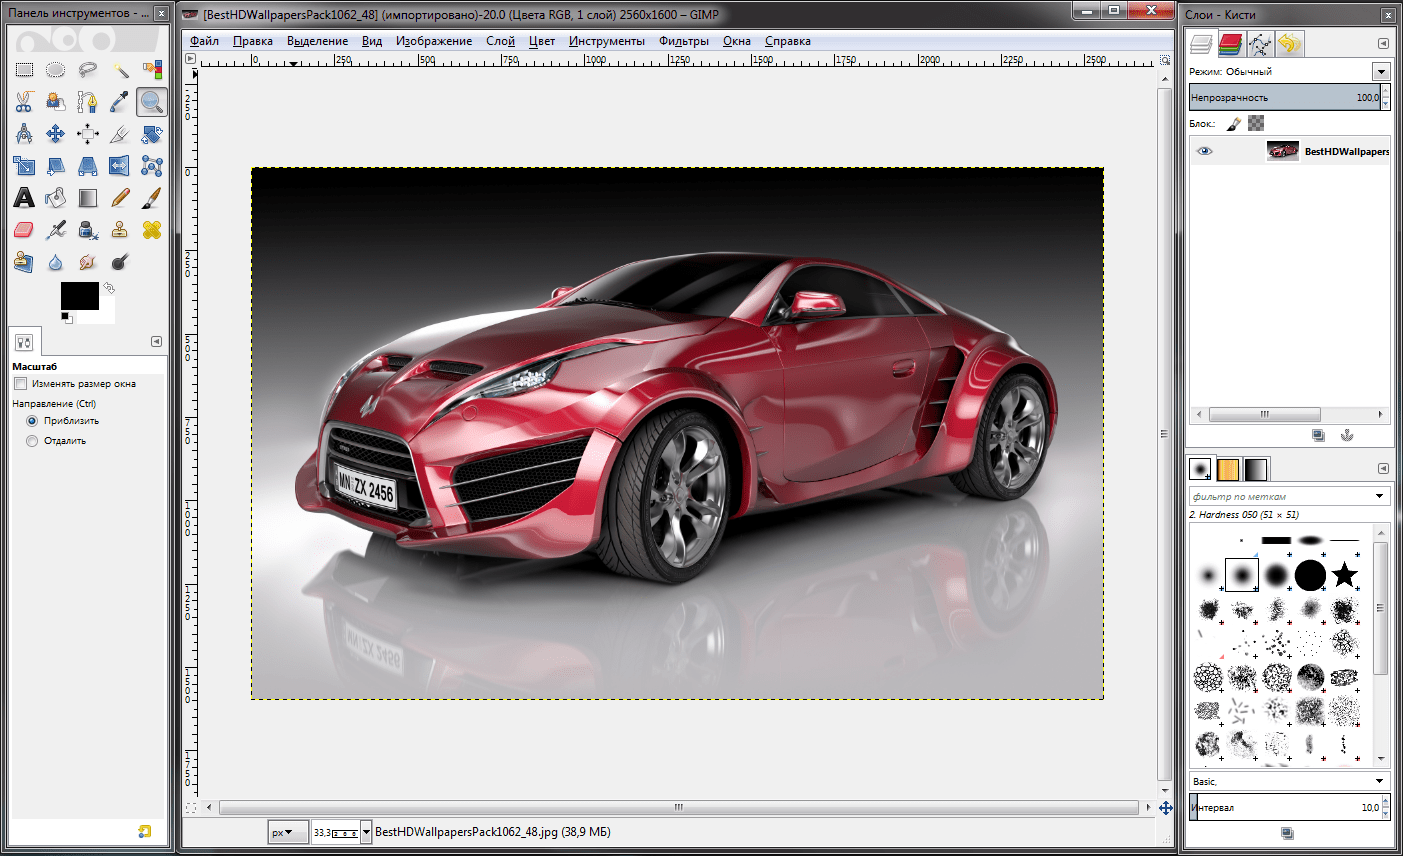Select the 'Отдалить' zoom direction option
This screenshot has height=856, width=1403.
coord(32,441)
